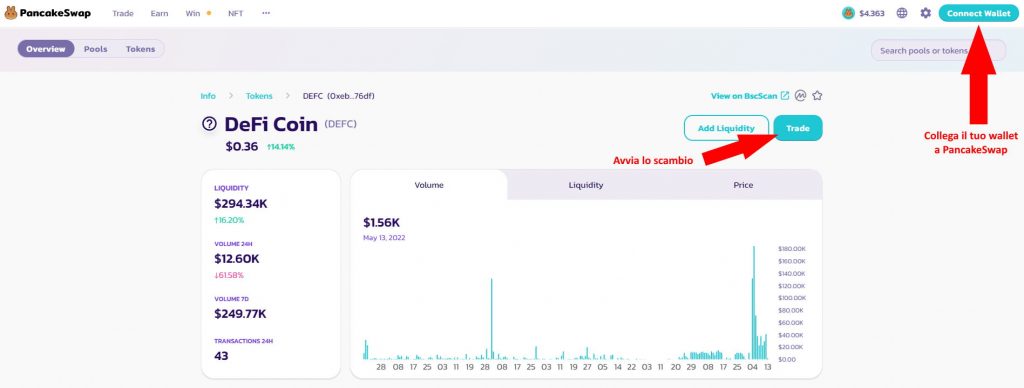Click the tallest volume bar near 04
This screenshot has height=388, width=1024.
pyautogui.click(x=754, y=302)
